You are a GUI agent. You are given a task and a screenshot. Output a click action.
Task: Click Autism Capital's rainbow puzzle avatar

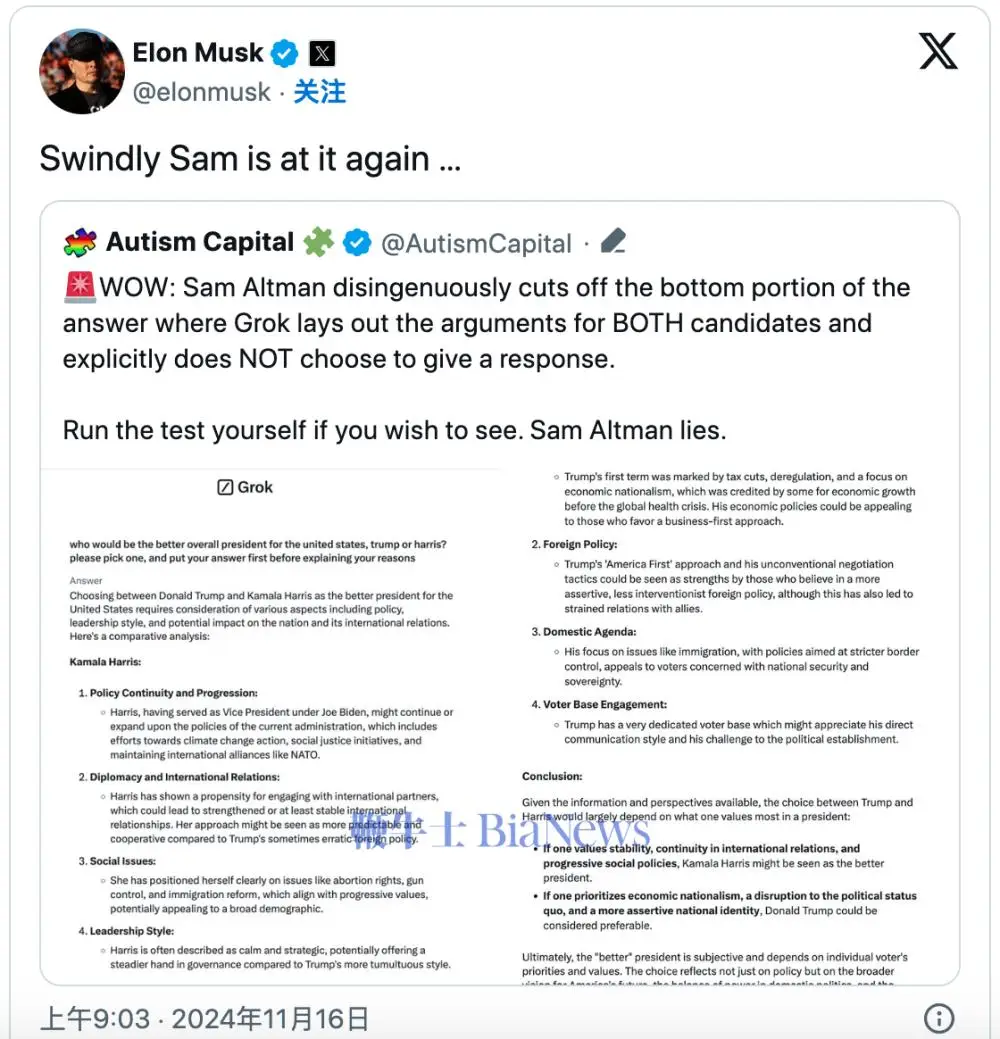click(x=80, y=242)
